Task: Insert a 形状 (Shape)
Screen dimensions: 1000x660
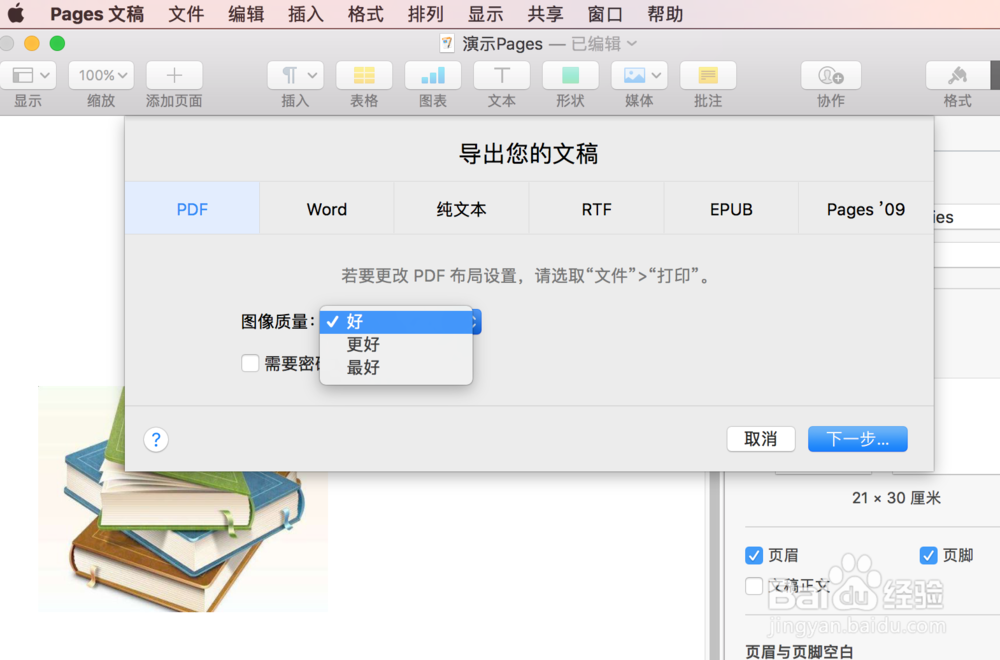Action: click(570, 75)
